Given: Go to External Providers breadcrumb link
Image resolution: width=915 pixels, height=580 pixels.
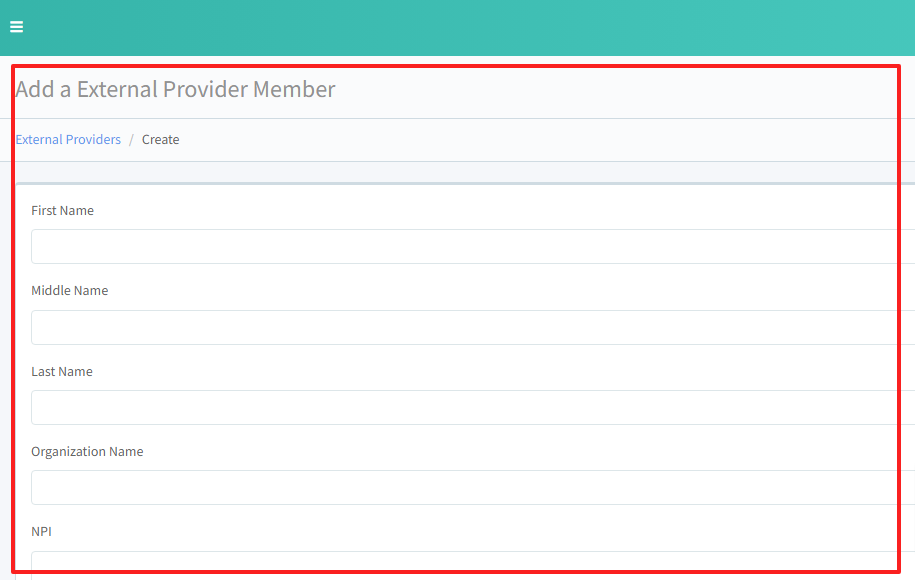Looking at the screenshot, I should 68,140.
